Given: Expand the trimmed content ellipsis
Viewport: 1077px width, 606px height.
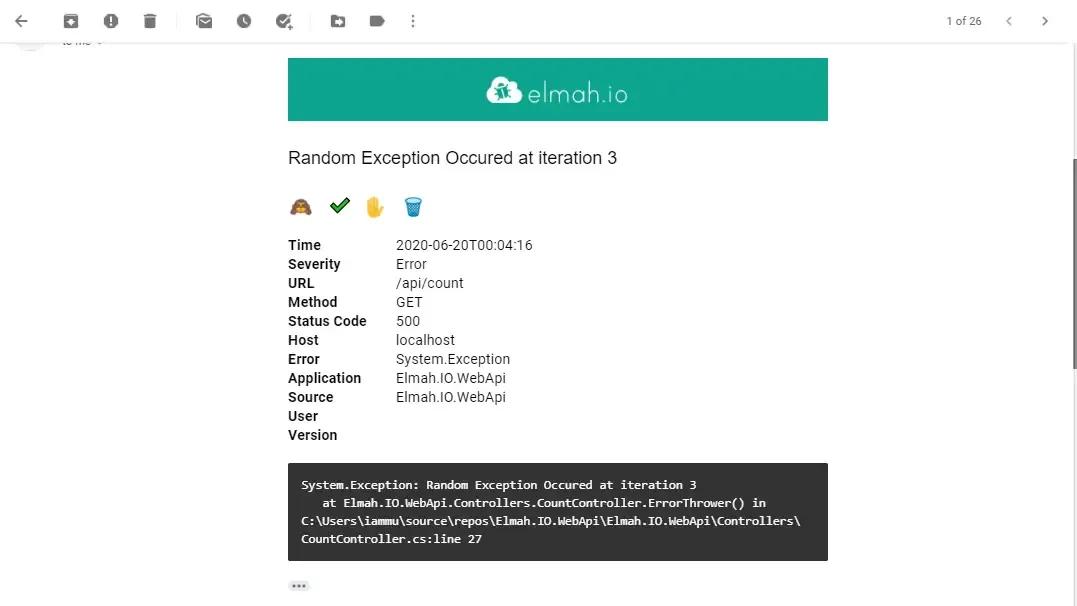Looking at the screenshot, I should tap(299, 586).
